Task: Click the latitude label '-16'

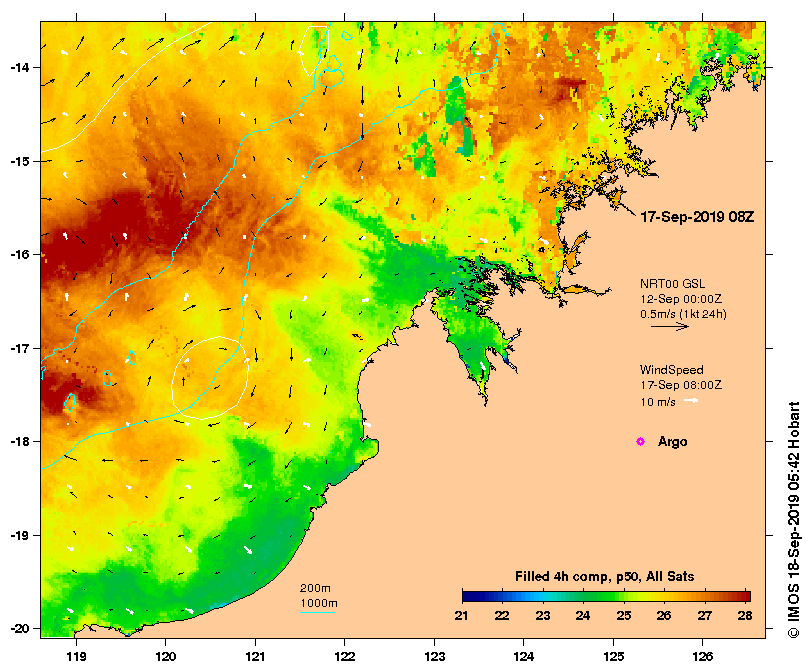Action: click(19, 254)
